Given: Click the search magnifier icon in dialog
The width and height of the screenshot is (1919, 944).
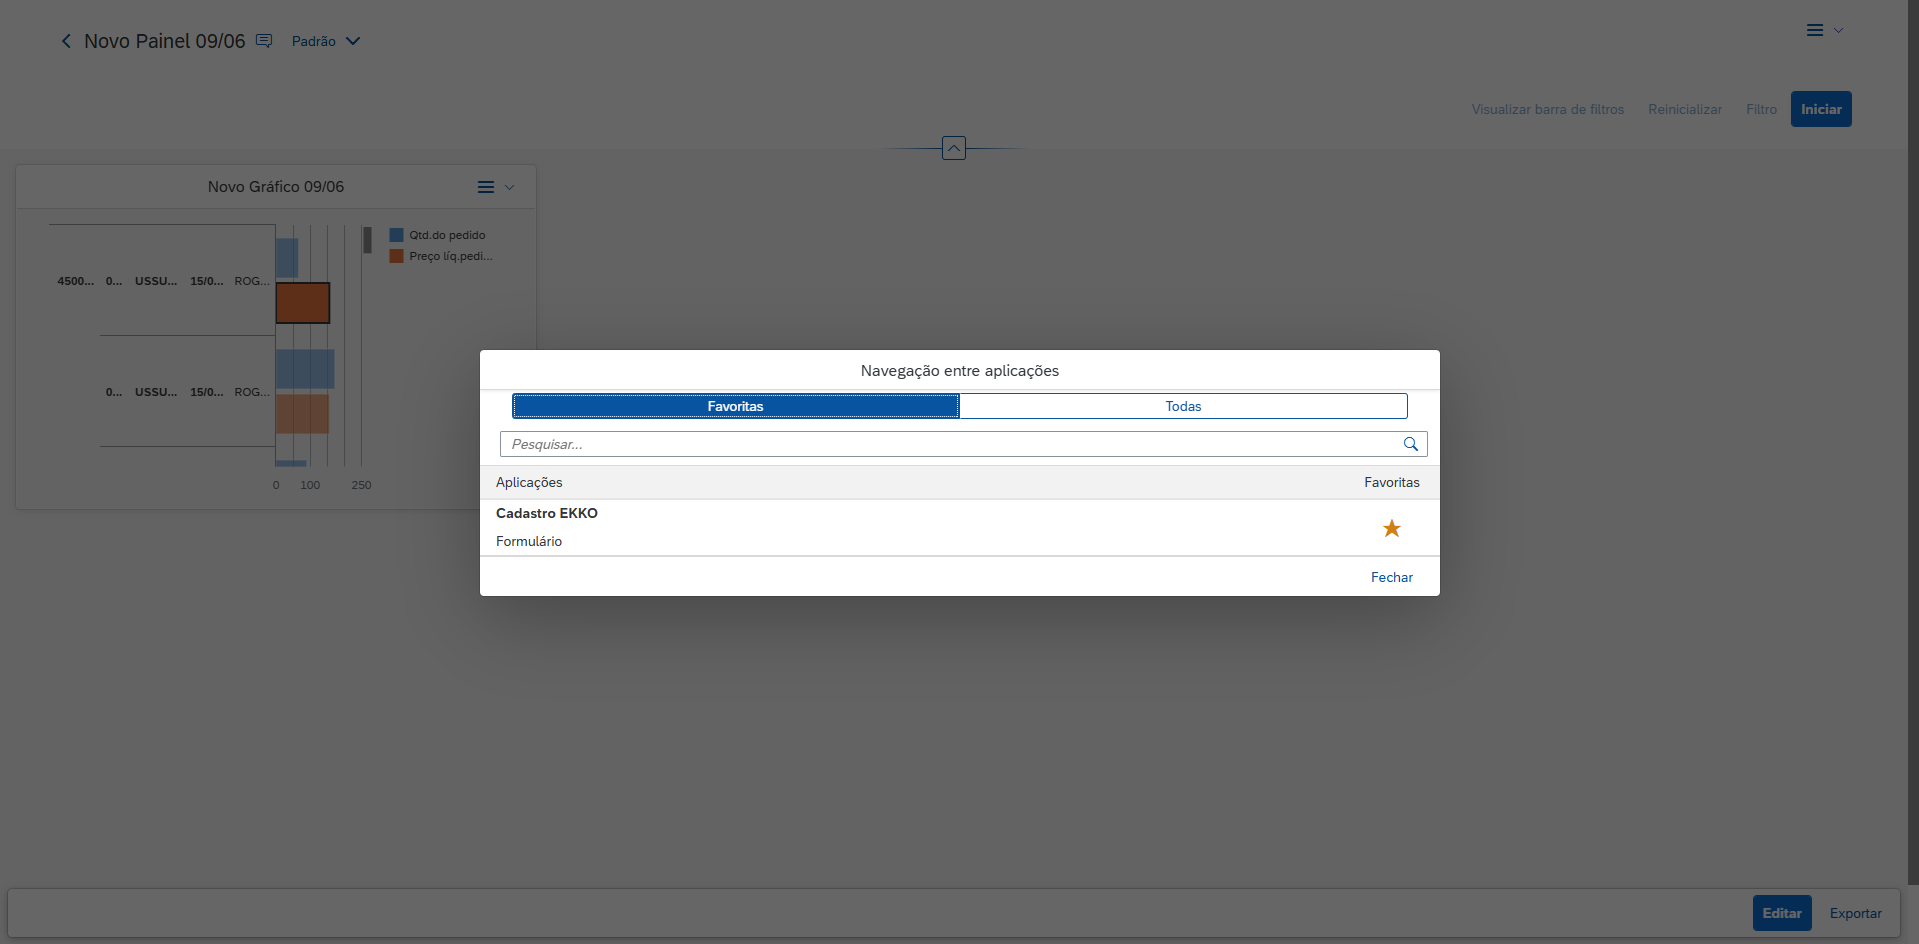Looking at the screenshot, I should 1410,444.
